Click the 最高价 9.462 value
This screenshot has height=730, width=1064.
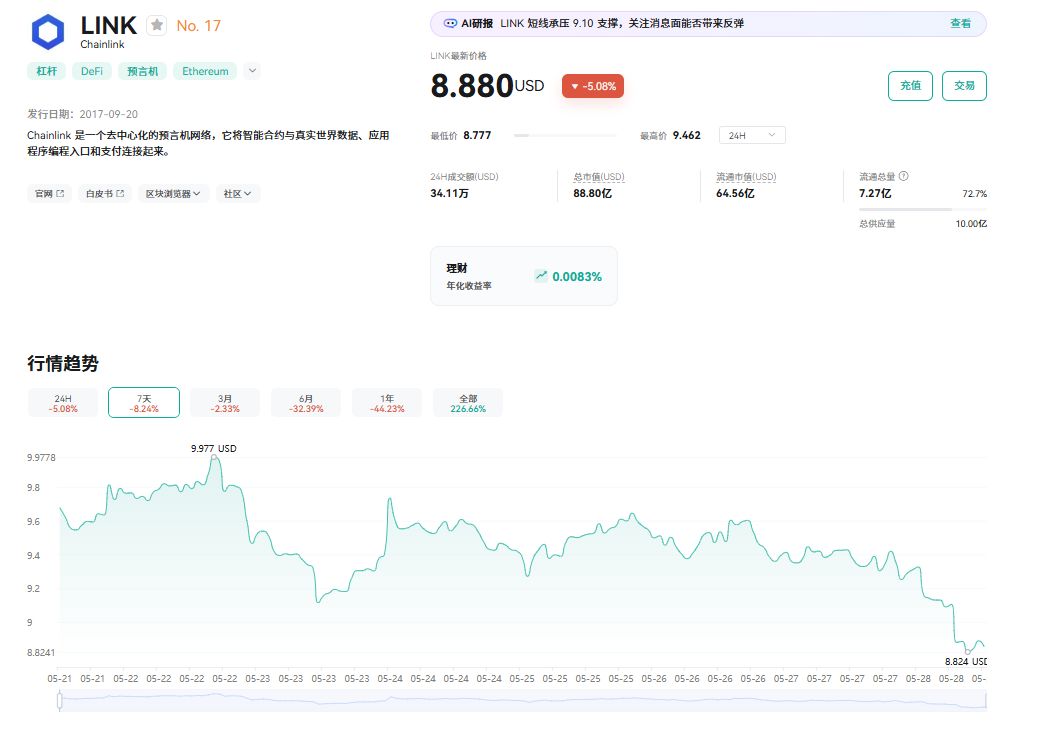point(687,135)
